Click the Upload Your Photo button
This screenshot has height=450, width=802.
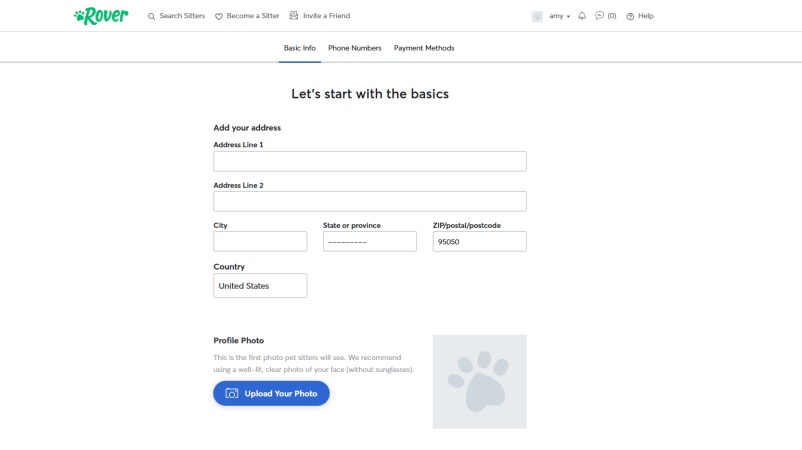tap(271, 394)
